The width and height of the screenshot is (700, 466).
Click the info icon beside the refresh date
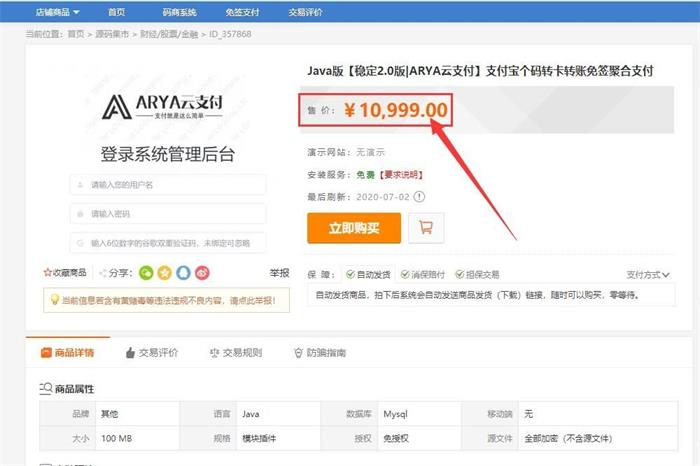(x=419, y=197)
